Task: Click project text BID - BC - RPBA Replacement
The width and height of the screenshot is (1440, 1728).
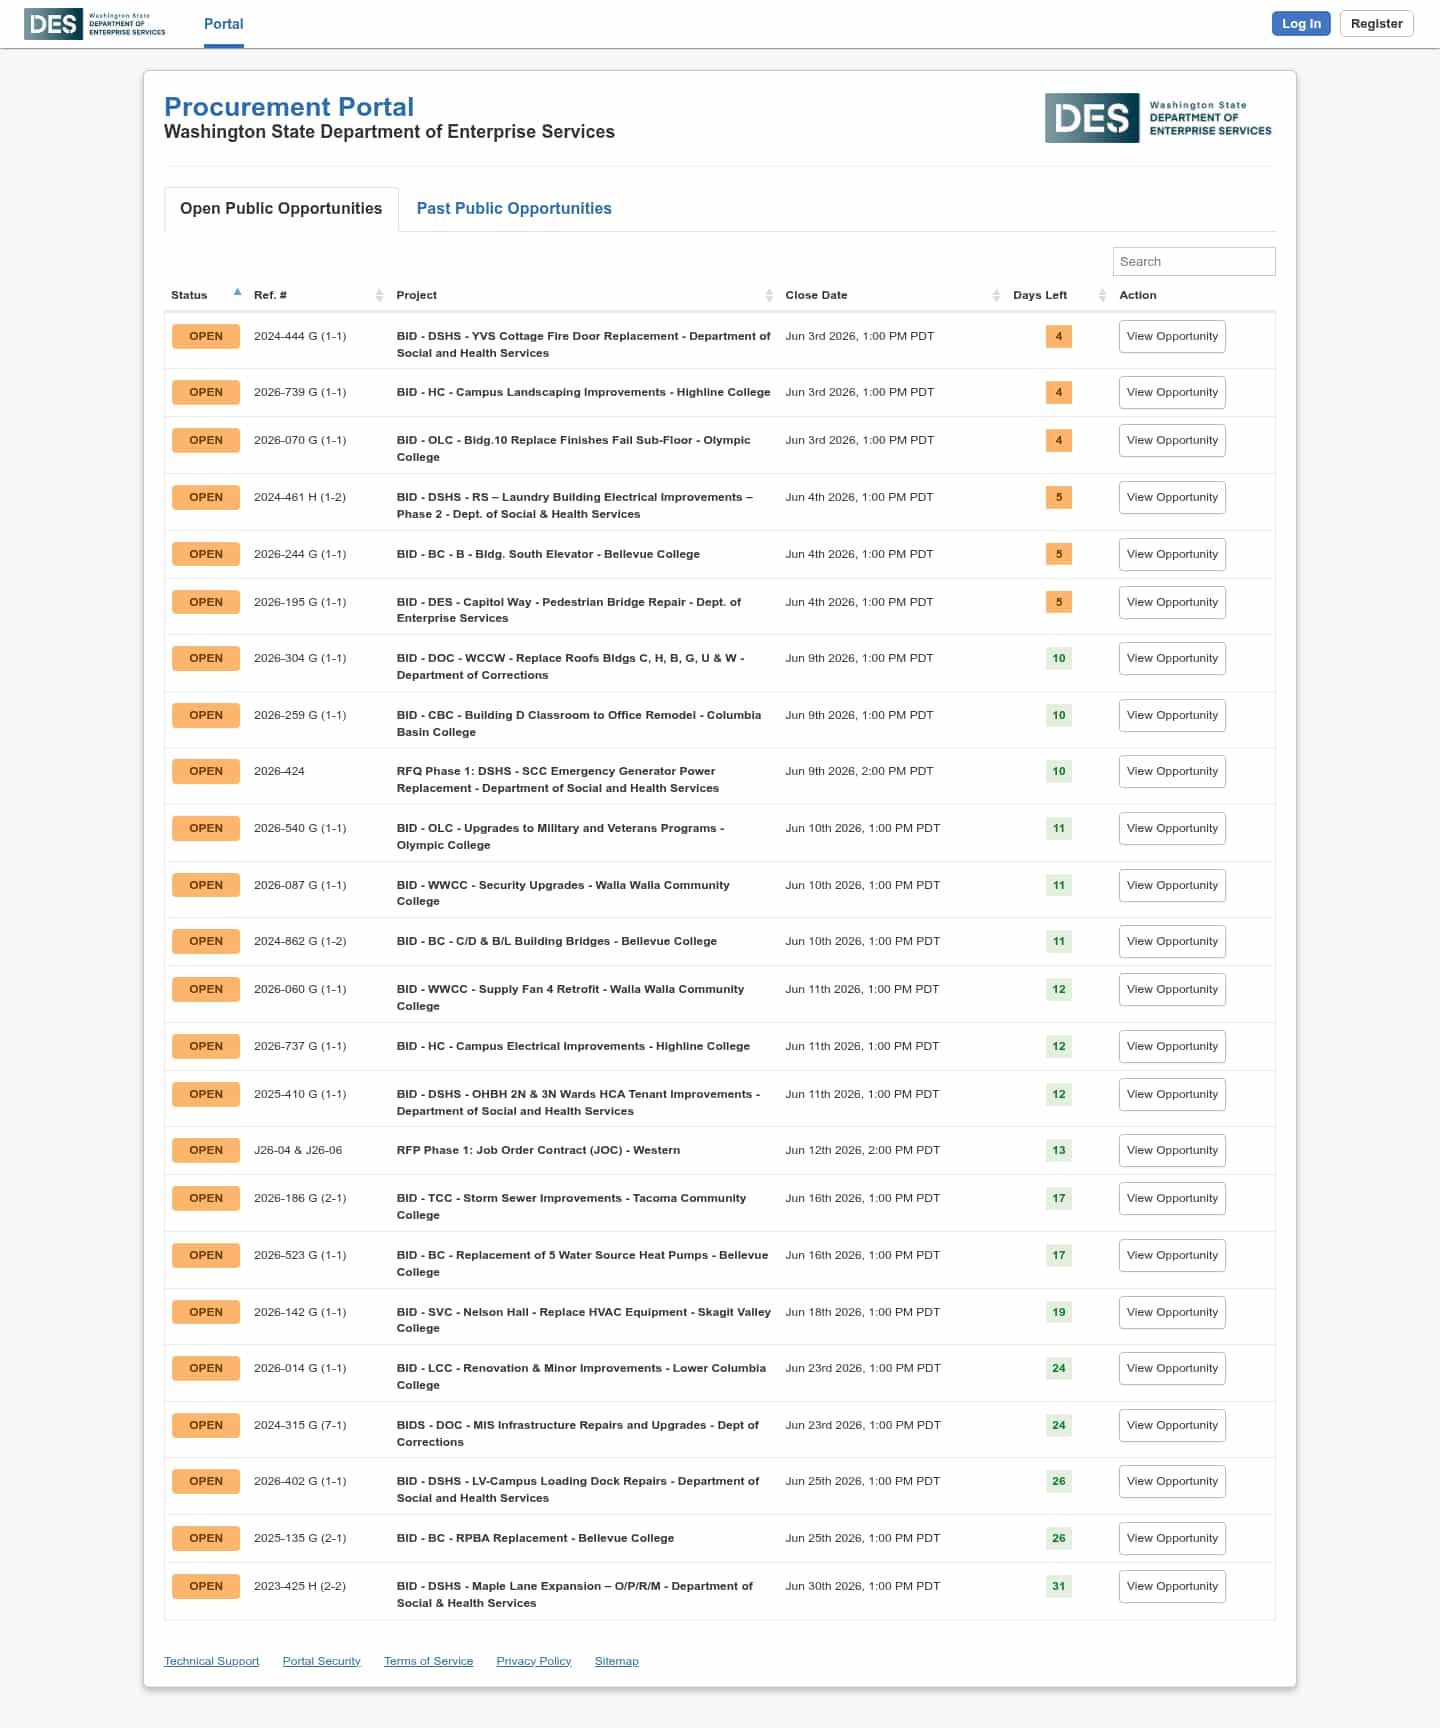Action: [535, 1538]
